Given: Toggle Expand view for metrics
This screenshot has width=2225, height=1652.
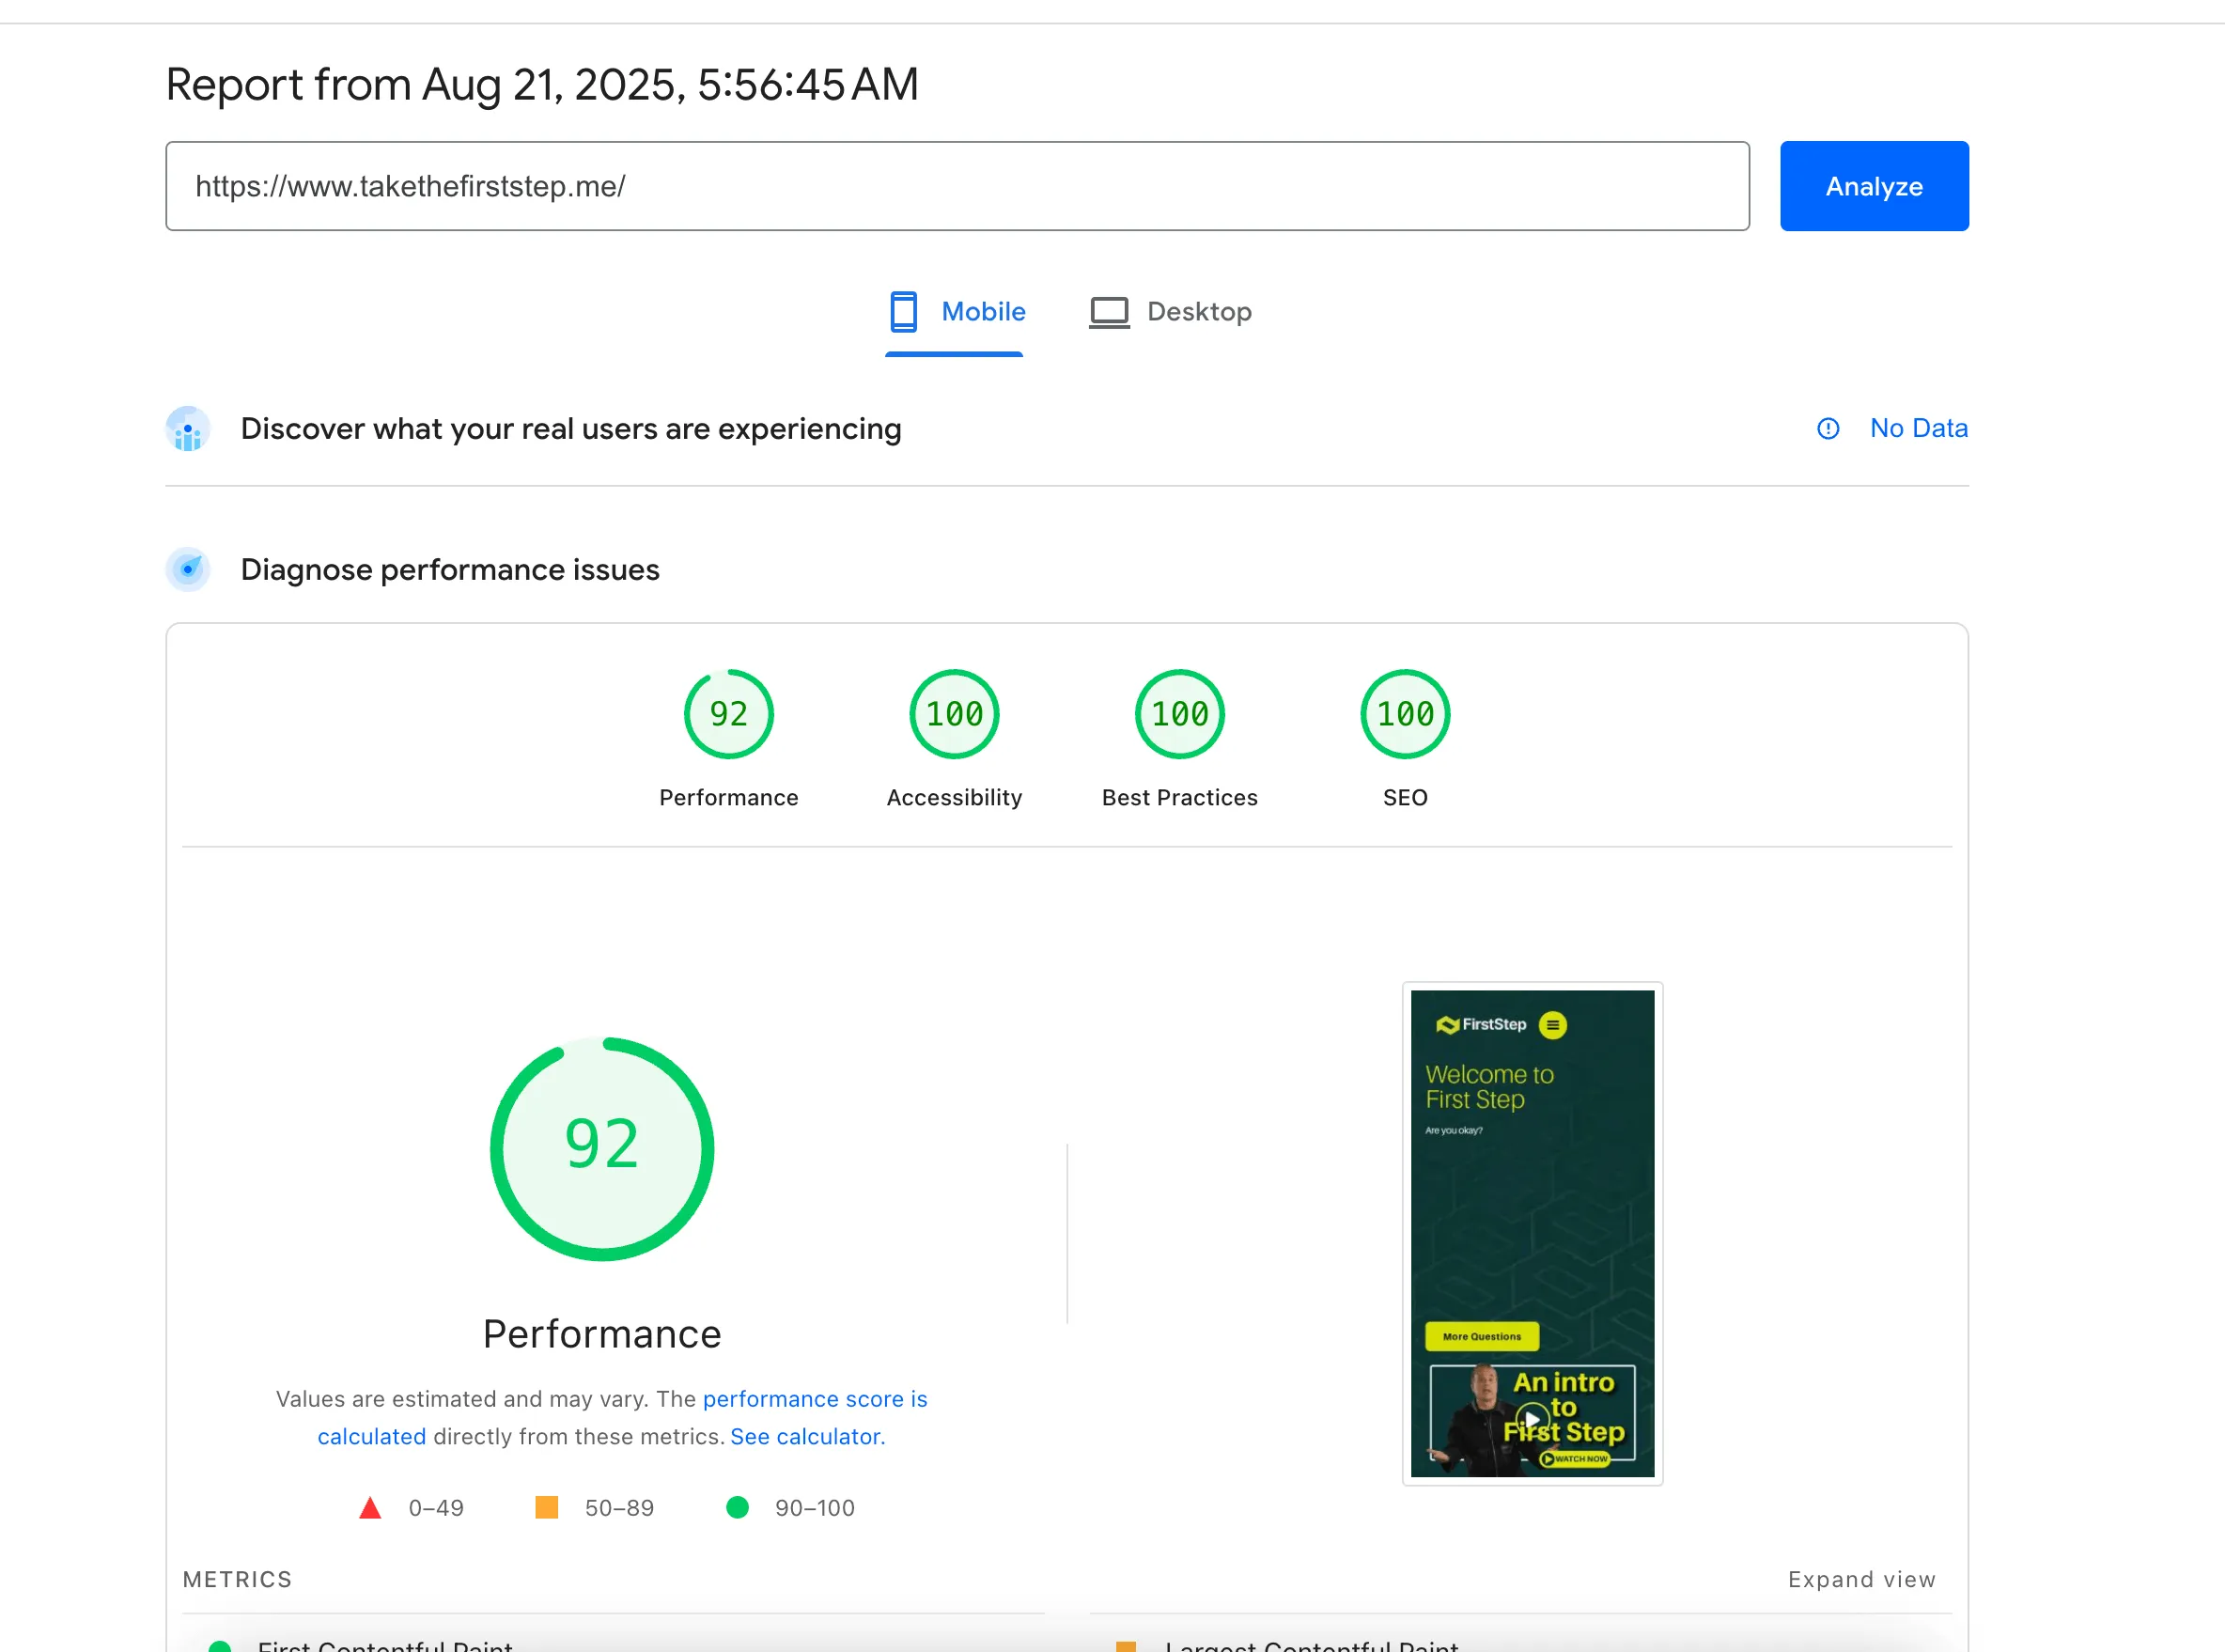Looking at the screenshot, I should (x=1860, y=1579).
